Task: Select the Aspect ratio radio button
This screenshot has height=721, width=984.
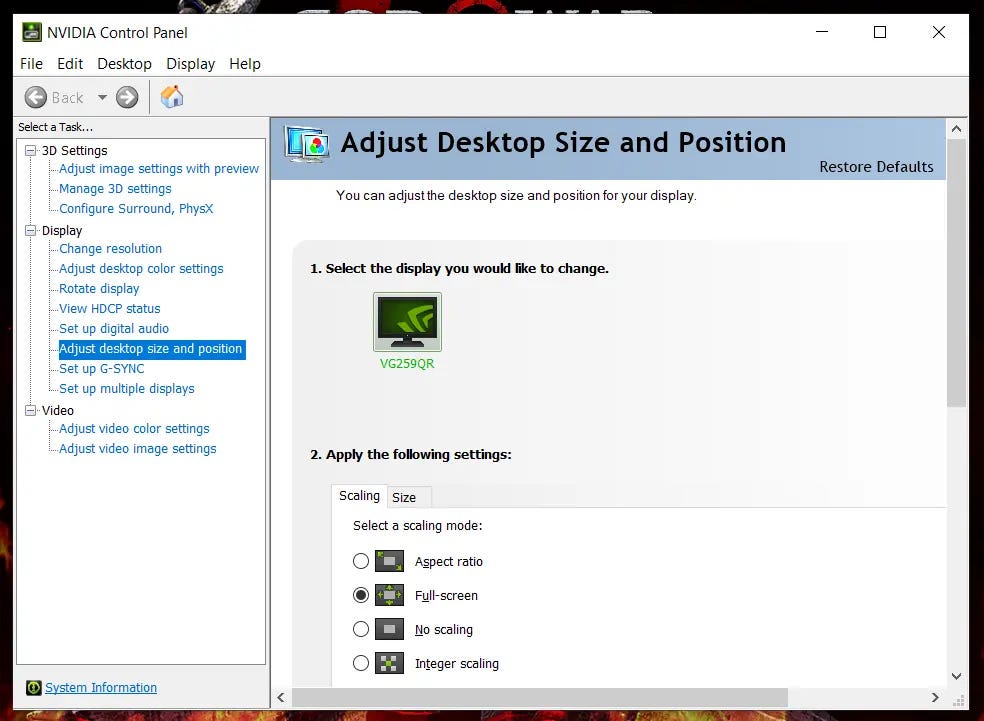Action: [x=361, y=561]
